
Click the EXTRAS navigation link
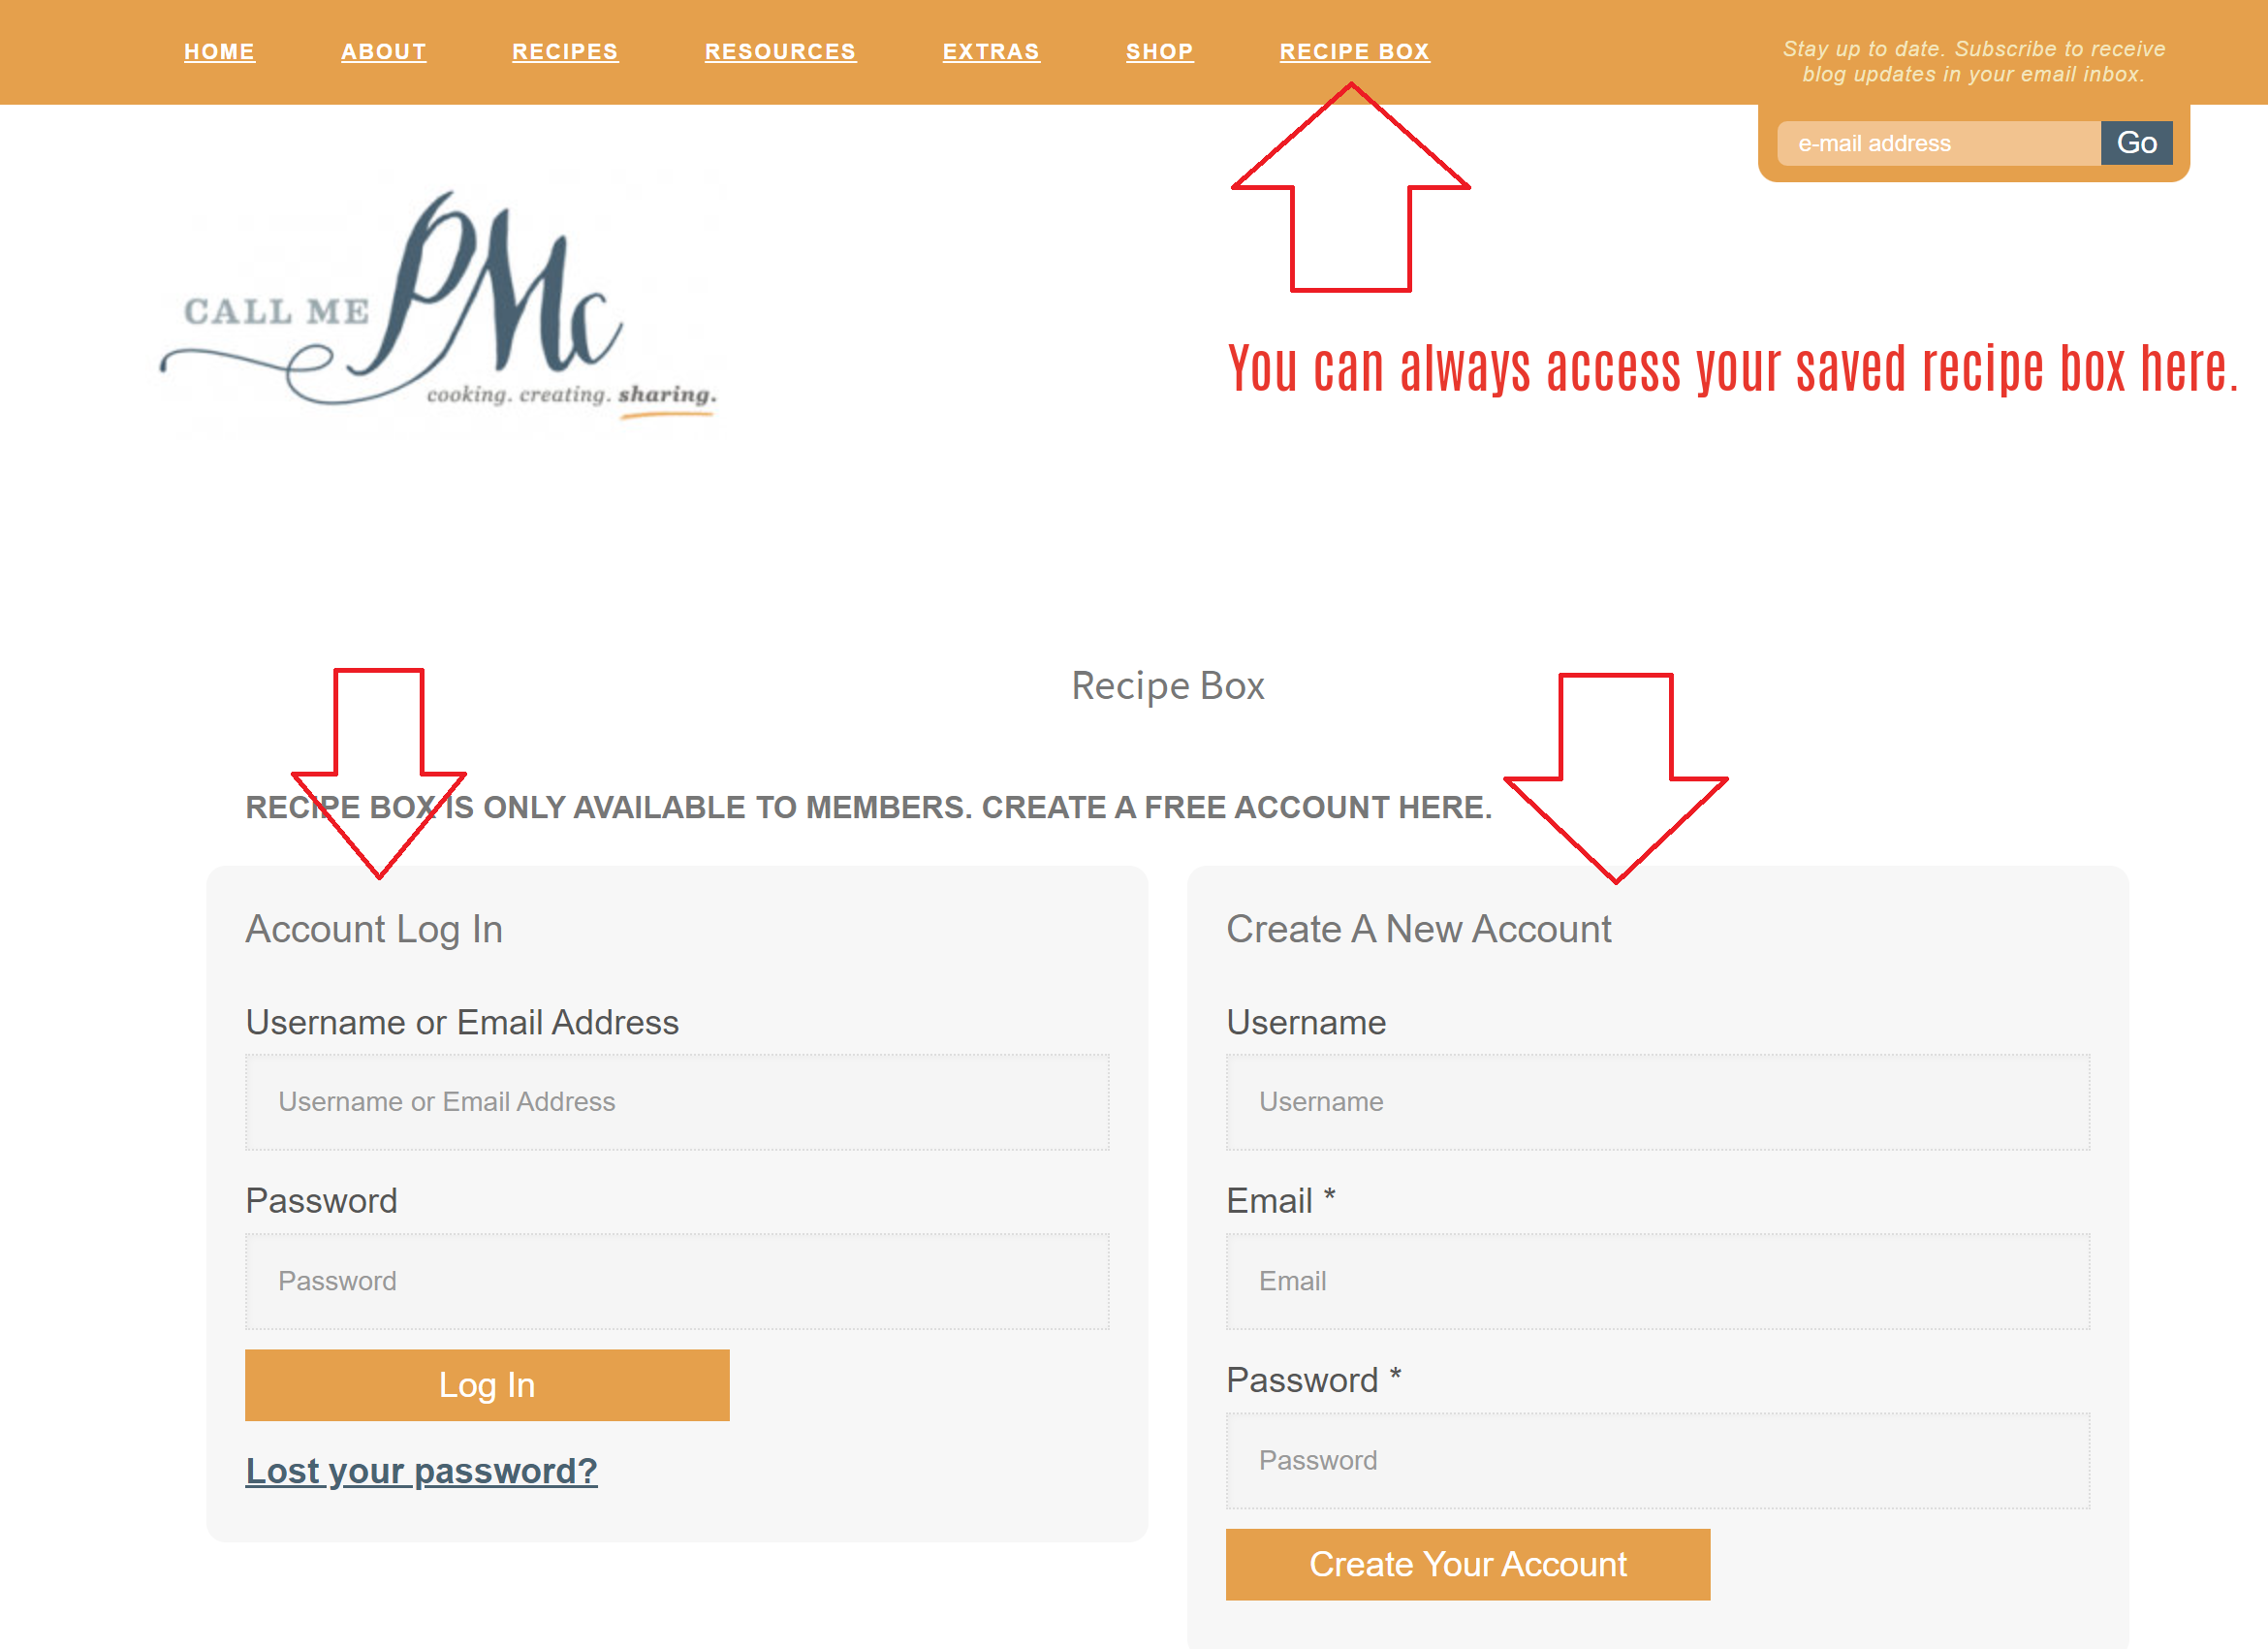click(992, 51)
